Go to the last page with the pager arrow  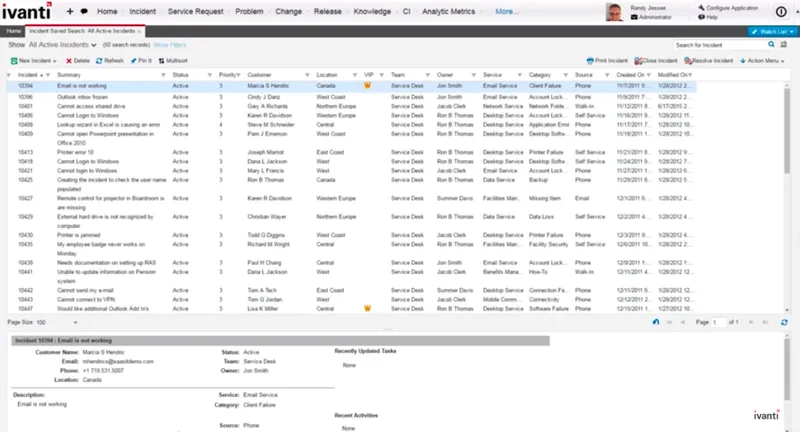click(x=764, y=322)
